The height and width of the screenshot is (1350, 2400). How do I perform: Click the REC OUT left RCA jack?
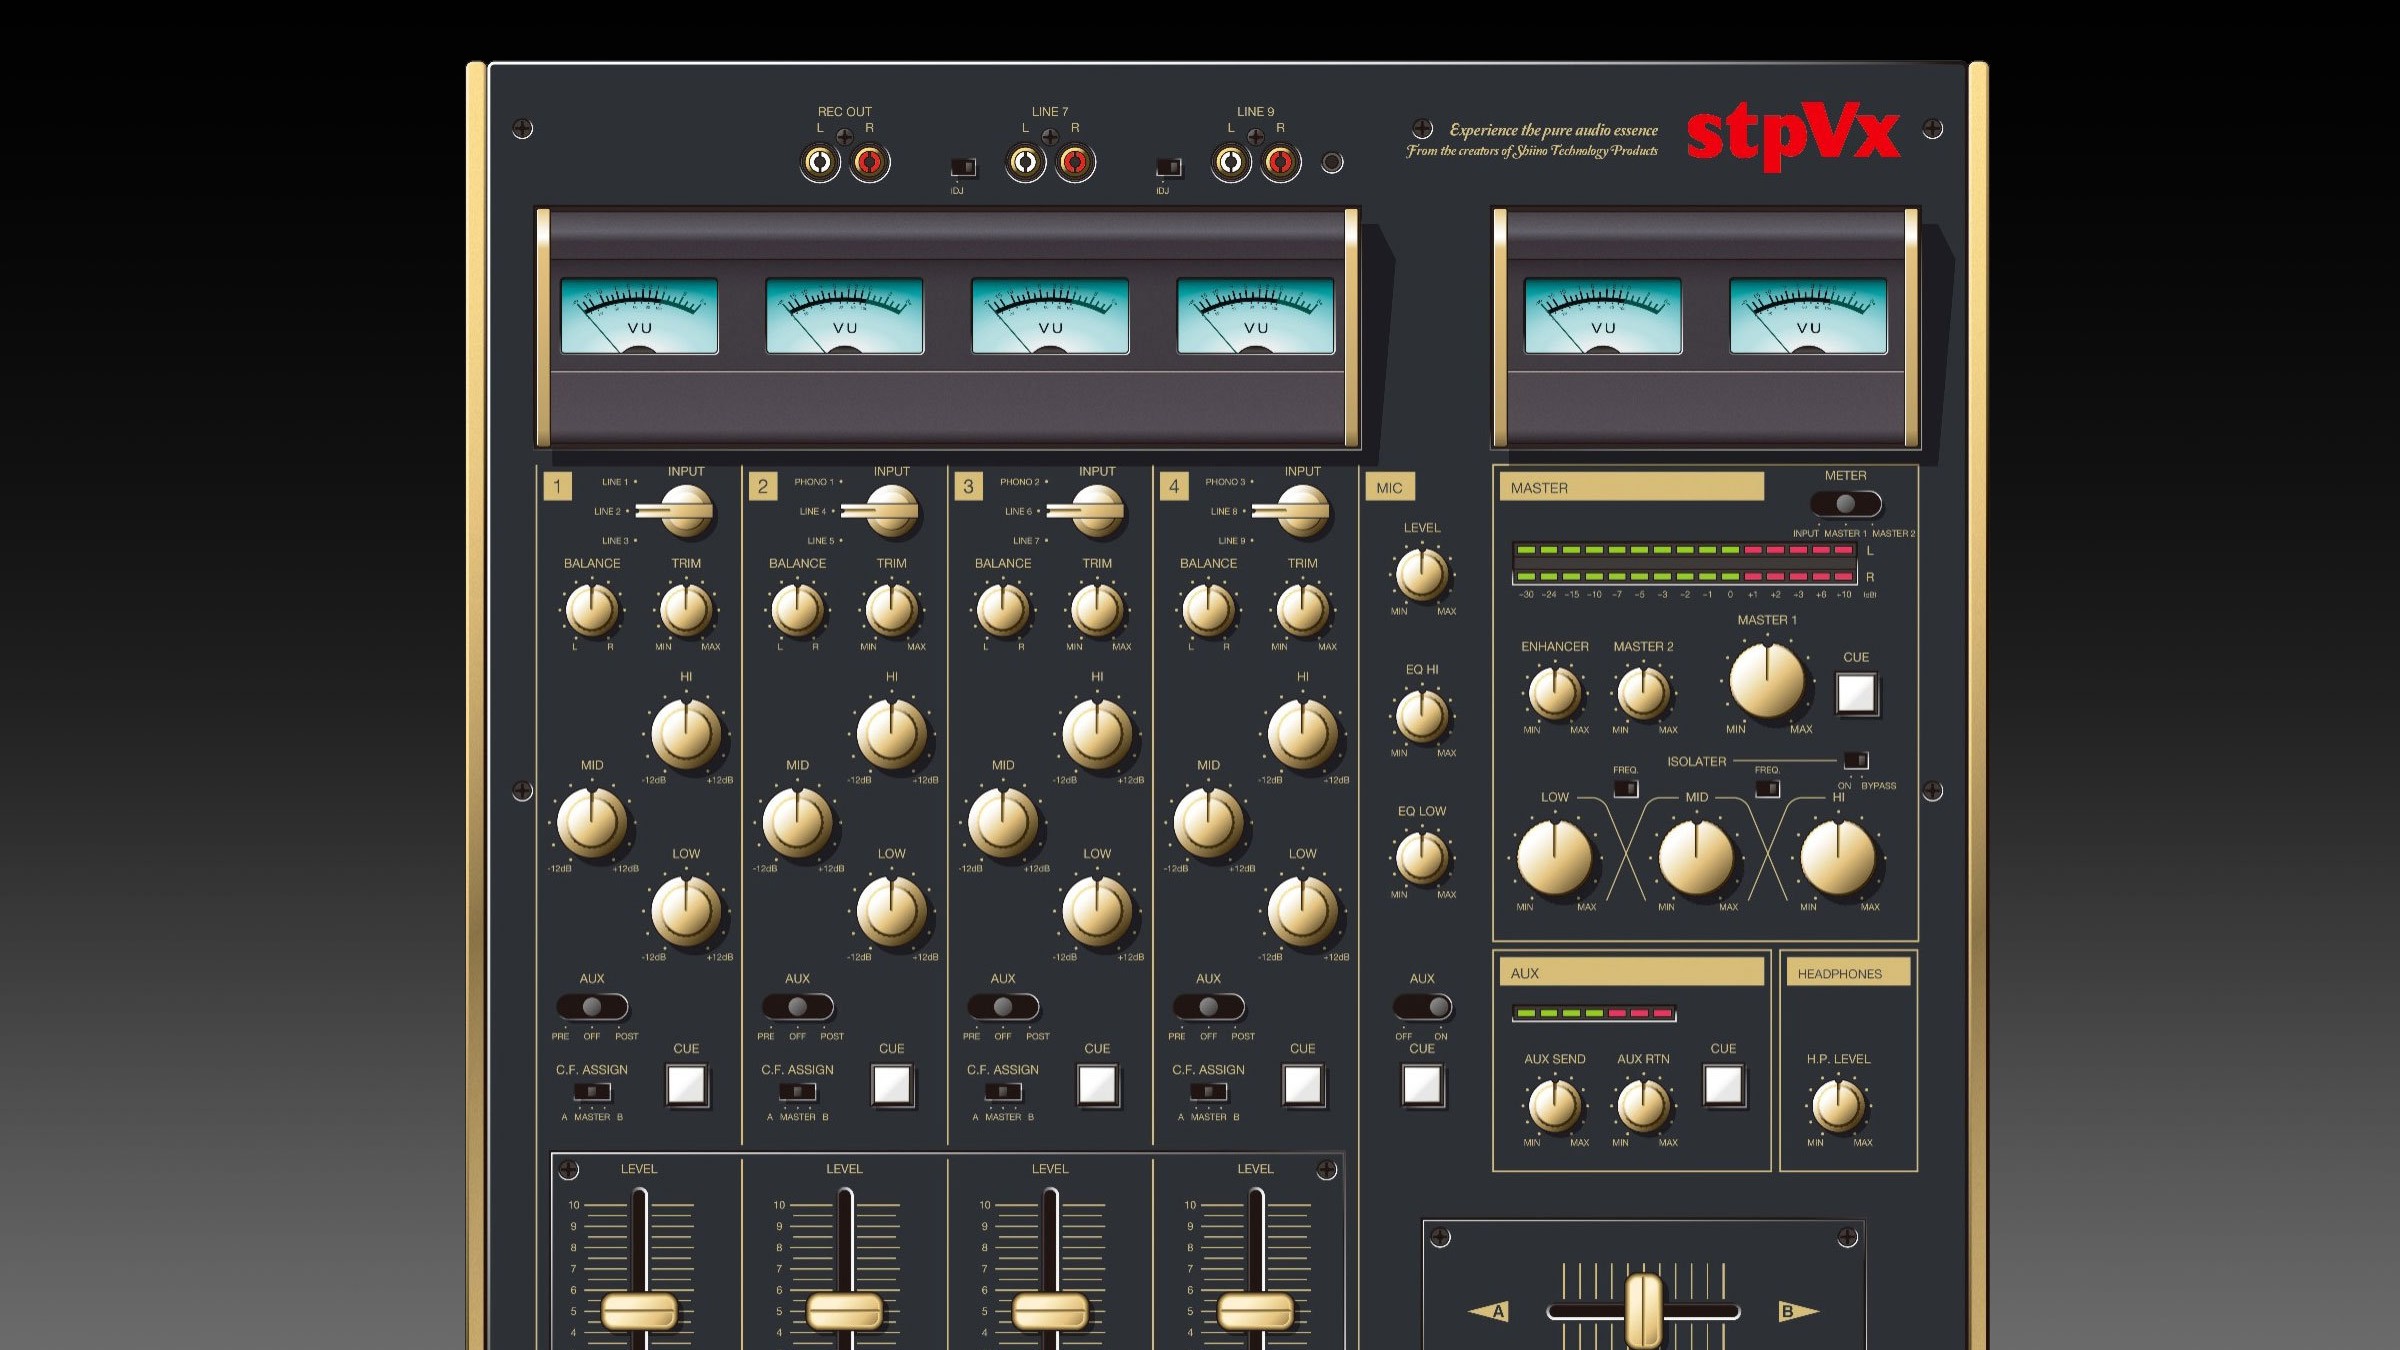[820, 162]
